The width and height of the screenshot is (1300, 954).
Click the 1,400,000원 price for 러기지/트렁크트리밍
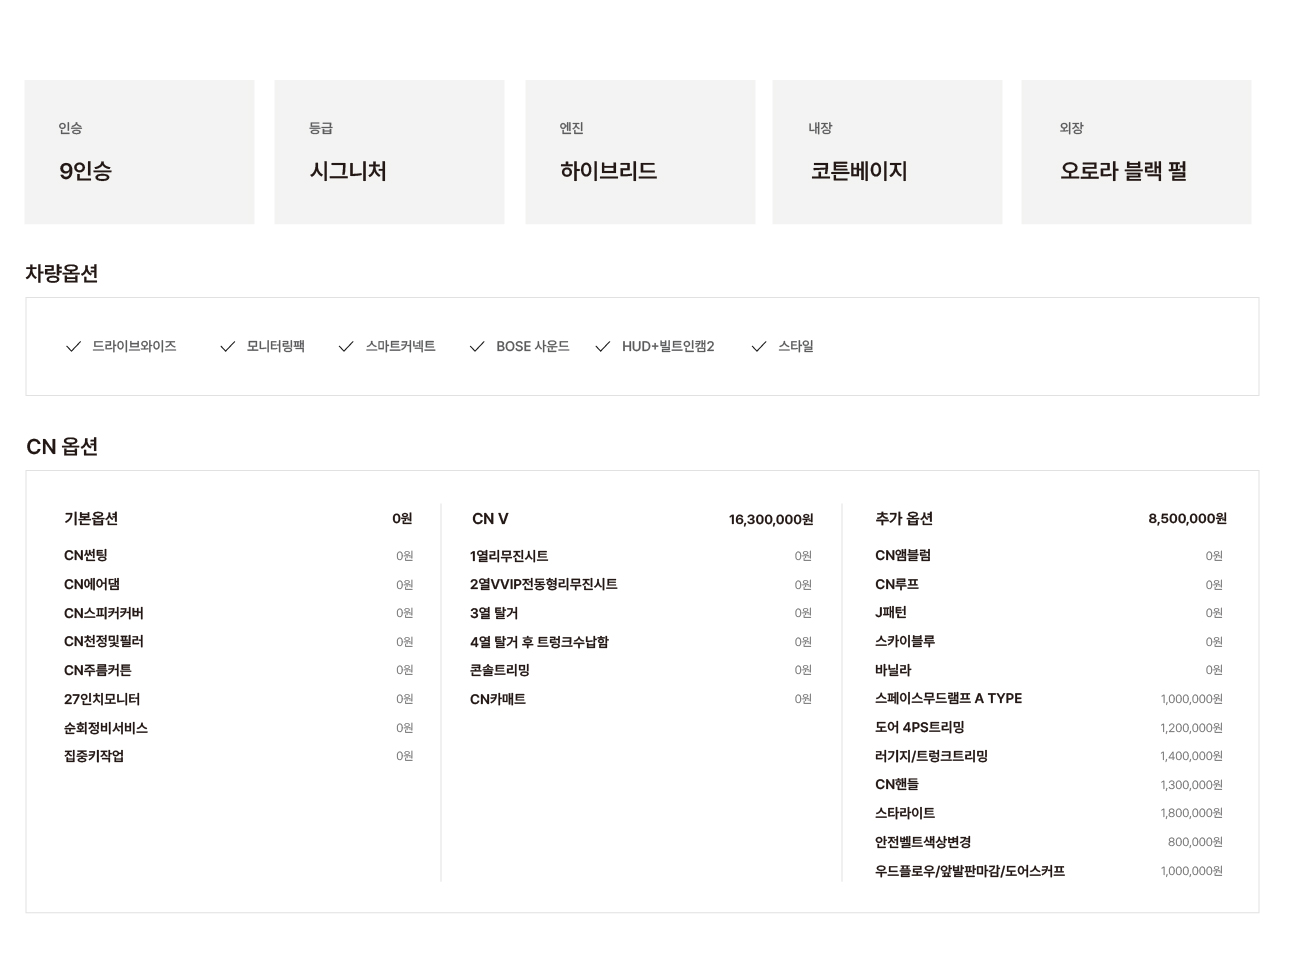1191,756
